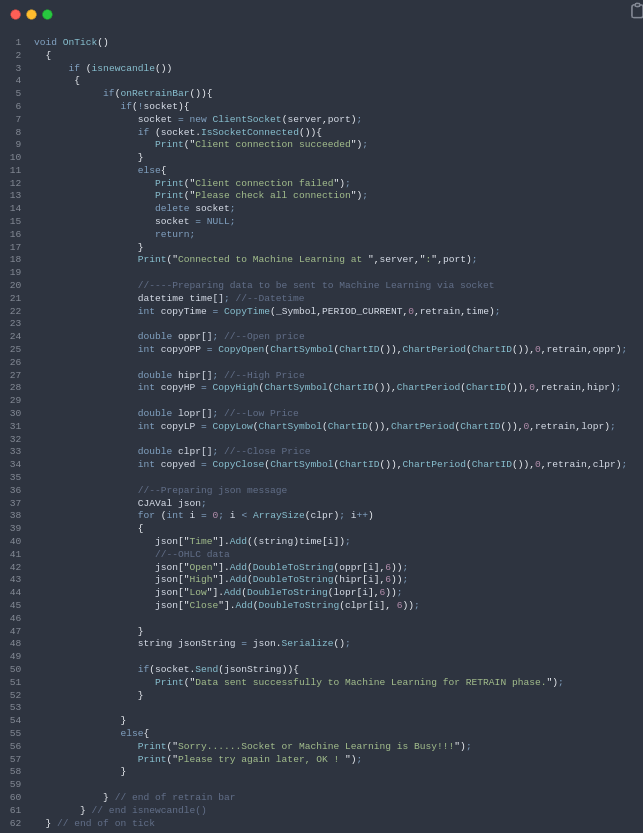Click the copy to clipboard icon
The height and width of the screenshot is (833, 643).
pyautogui.click(x=636, y=11)
